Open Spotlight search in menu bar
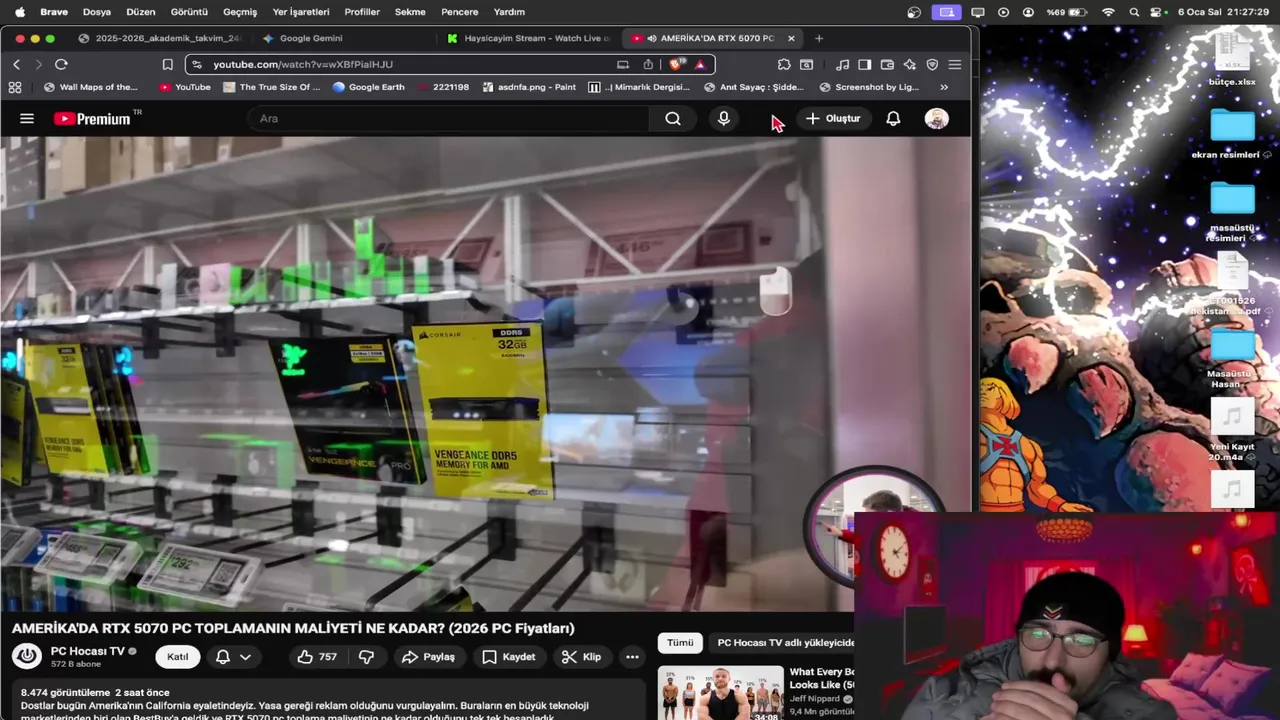This screenshot has height=720, width=1280. pyautogui.click(x=1134, y=12)
